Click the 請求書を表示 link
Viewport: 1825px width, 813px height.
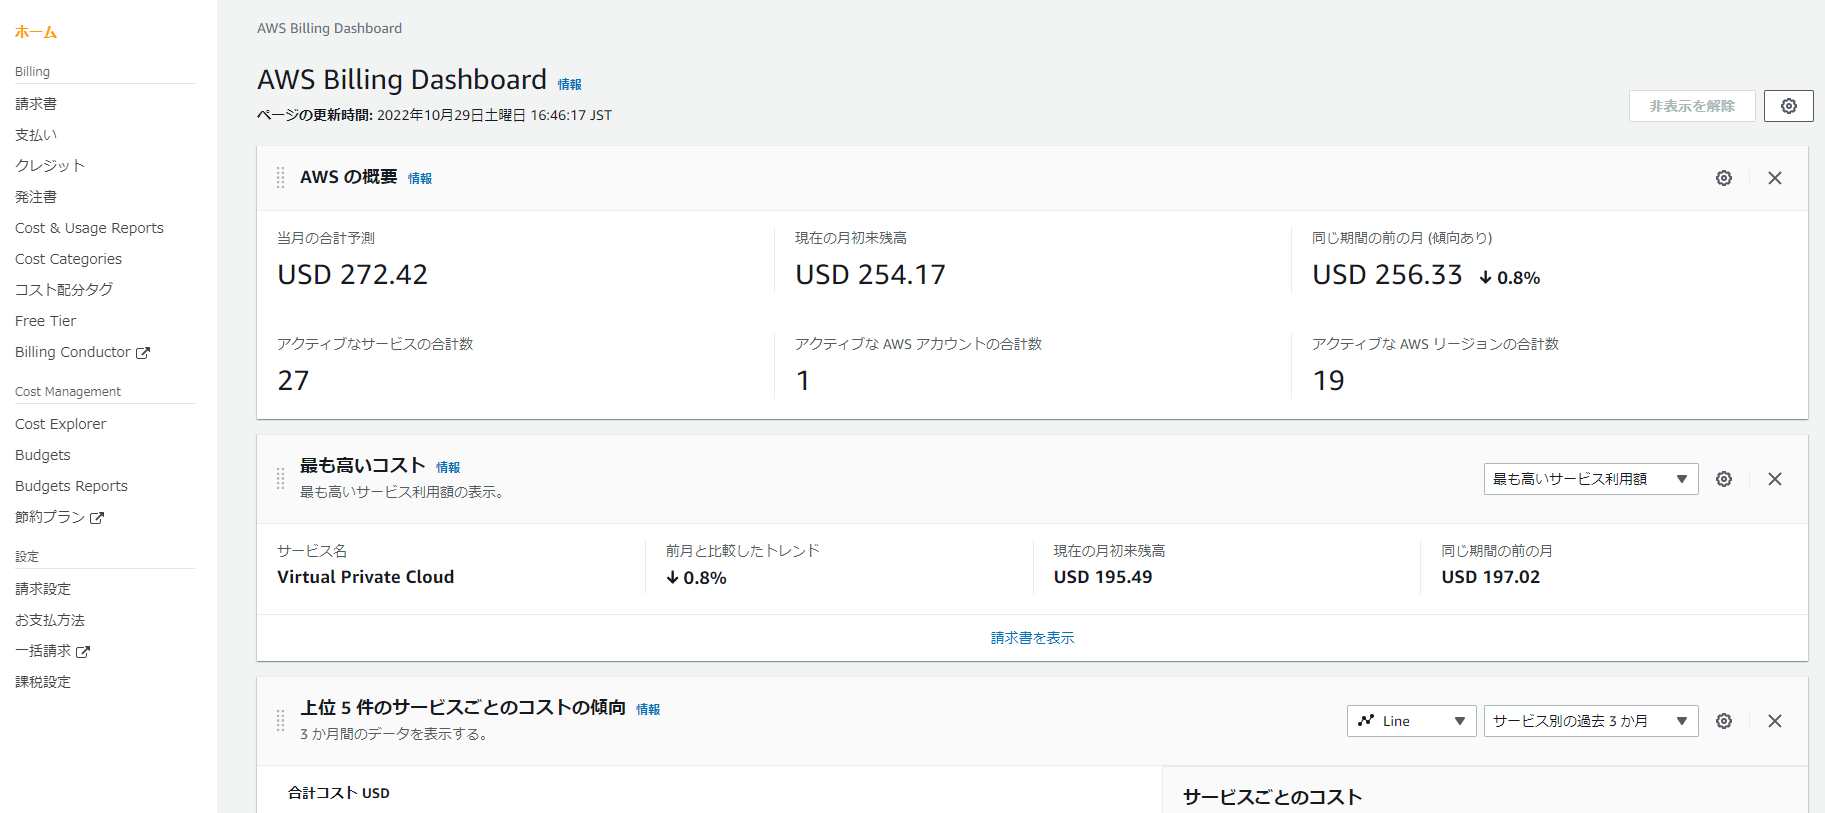pyautogui.click(x=1032, y=638)
